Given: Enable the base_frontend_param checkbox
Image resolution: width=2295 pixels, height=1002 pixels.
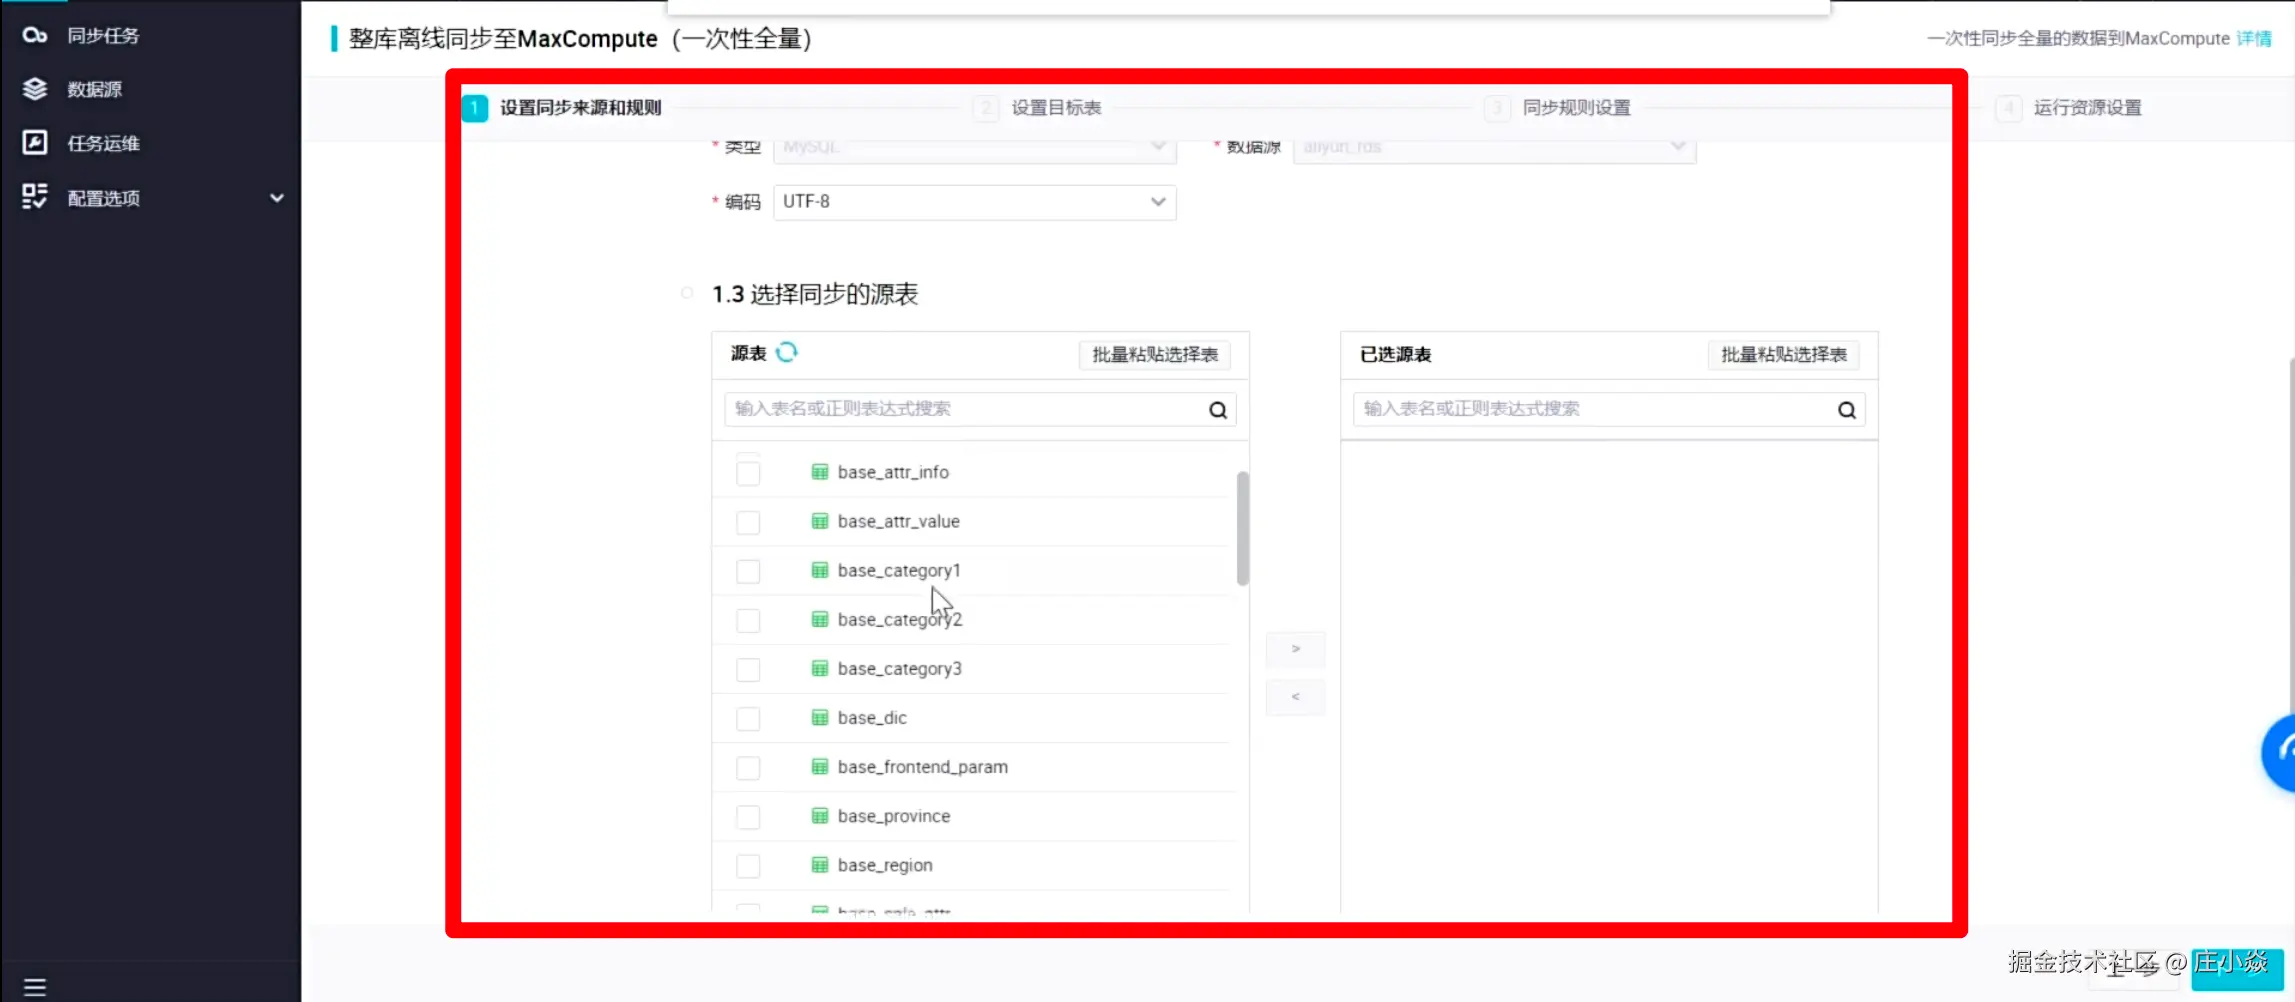Looking at the screenshot, I should click(x=748, y=768).
